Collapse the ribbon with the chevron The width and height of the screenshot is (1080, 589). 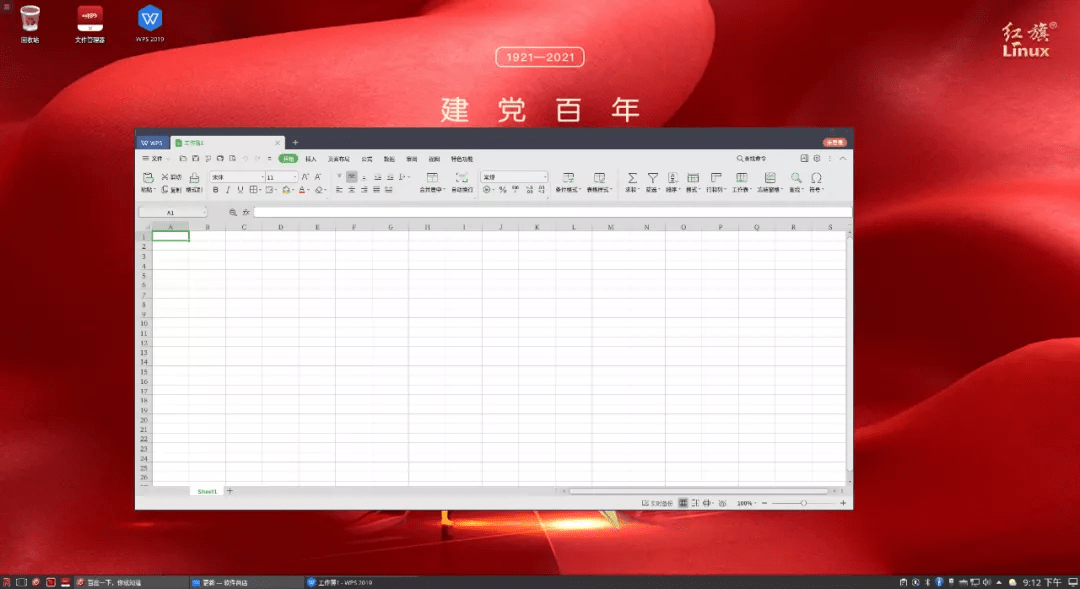[842, 158]
